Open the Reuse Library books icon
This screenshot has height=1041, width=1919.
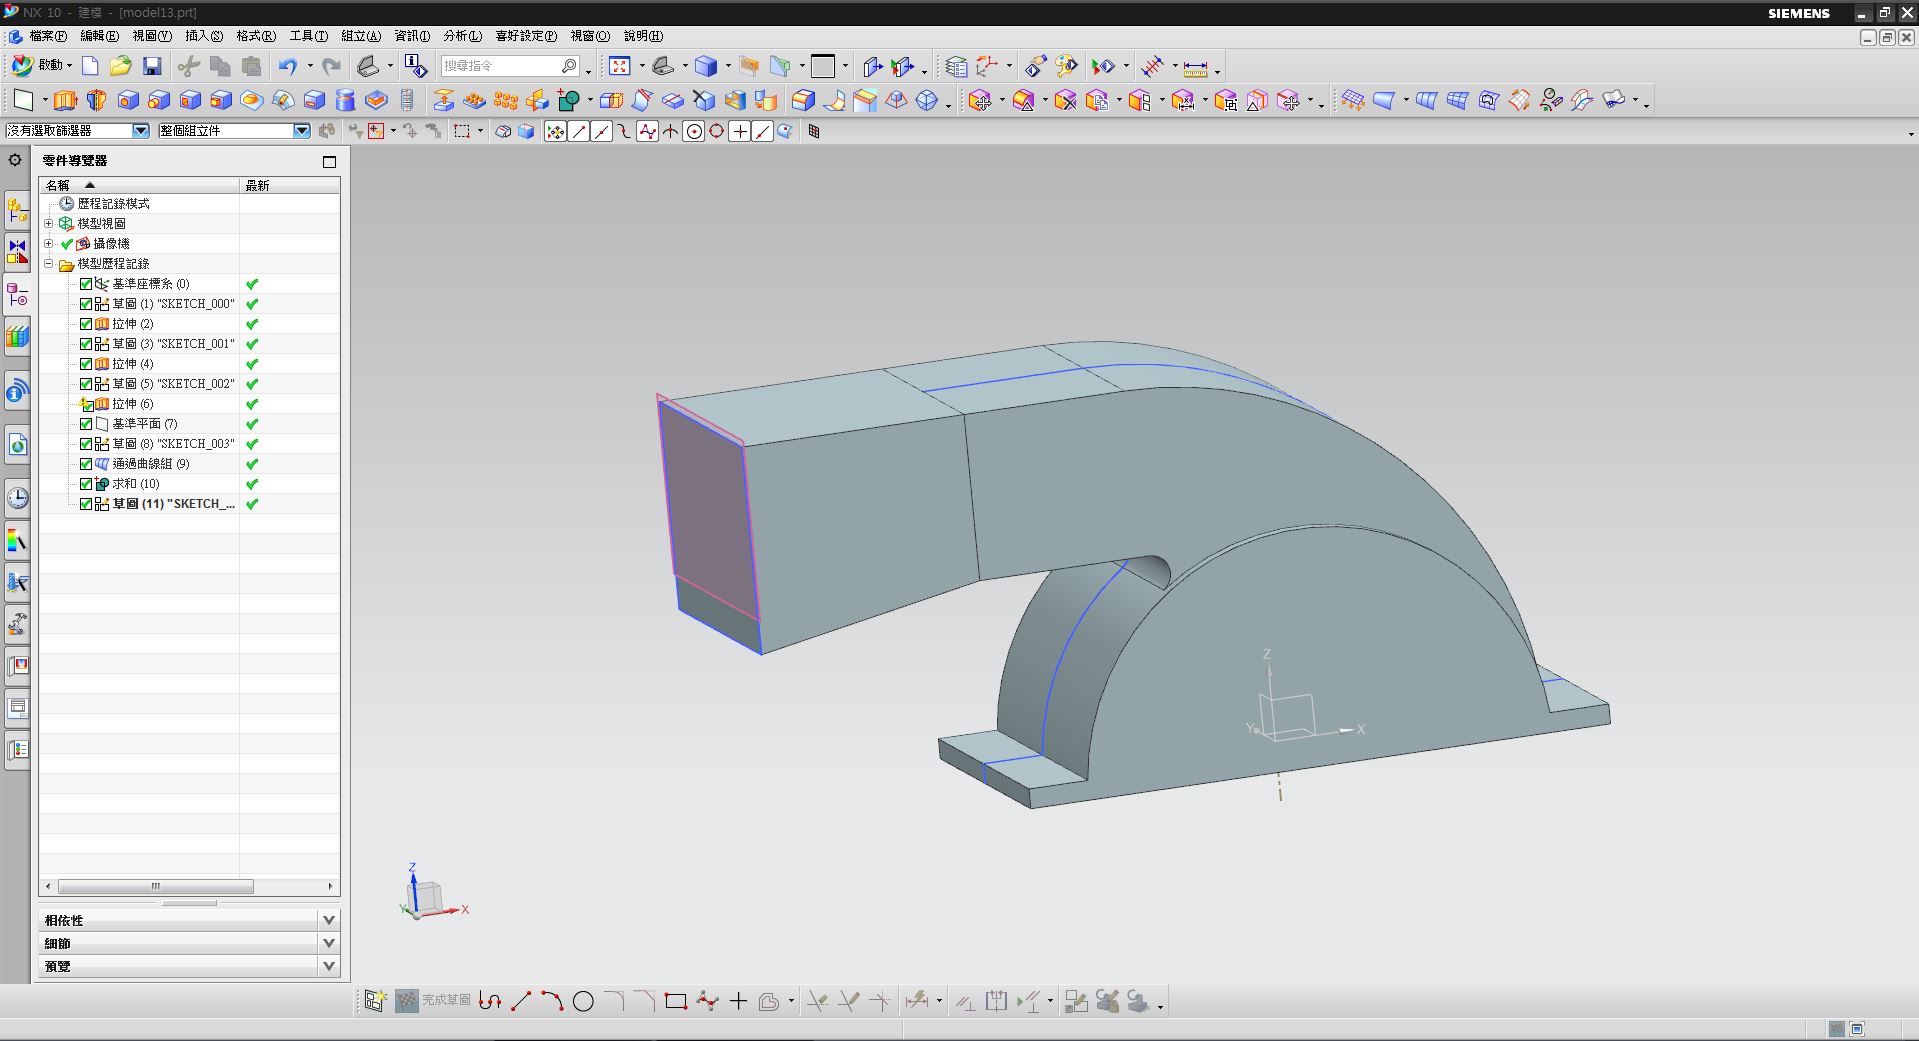click(17, 338)
